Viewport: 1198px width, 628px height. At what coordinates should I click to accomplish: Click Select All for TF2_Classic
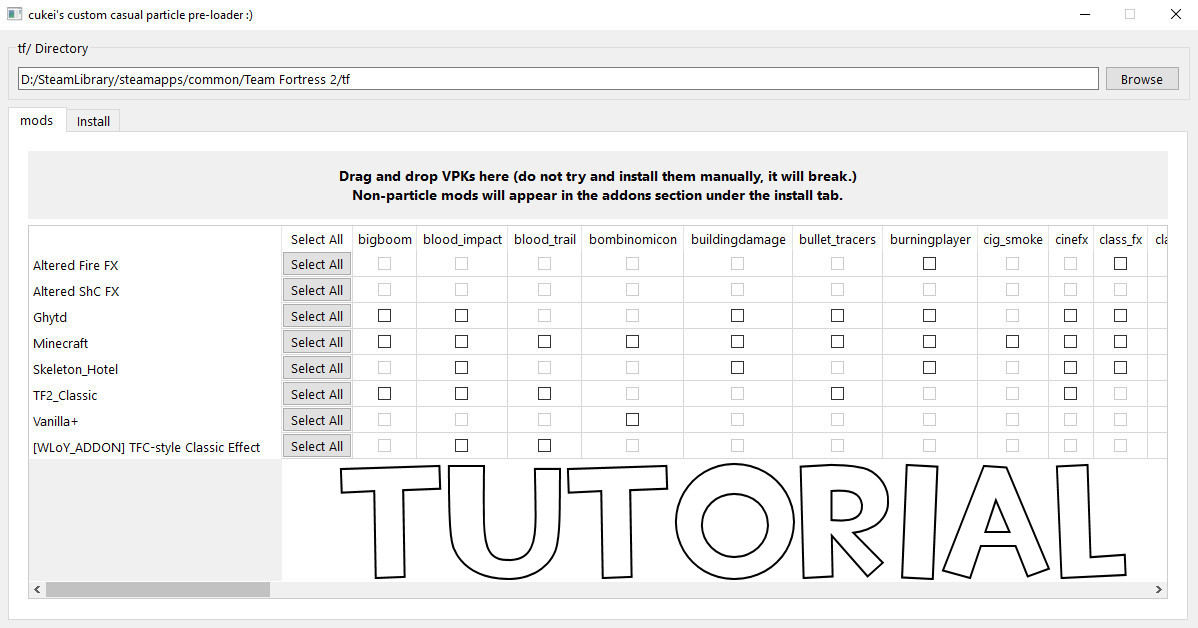[x=316, y=393]
